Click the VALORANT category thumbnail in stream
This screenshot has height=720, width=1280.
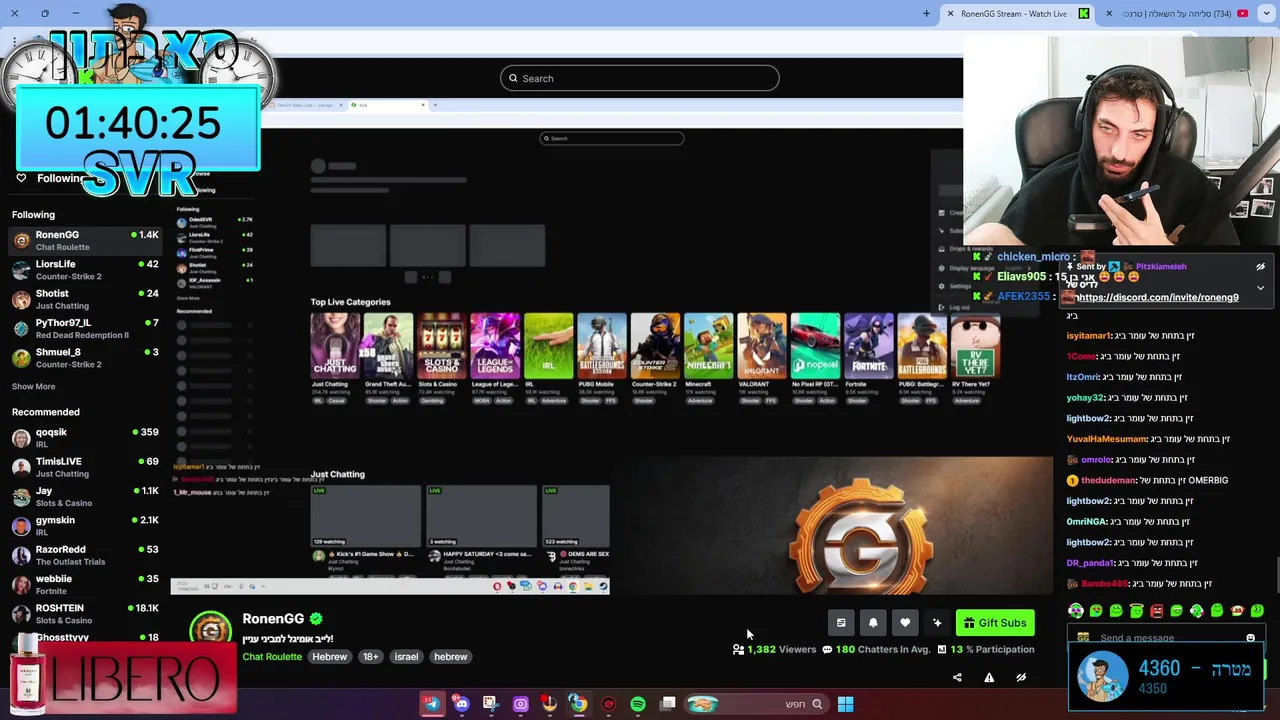(x=761, y=345)
